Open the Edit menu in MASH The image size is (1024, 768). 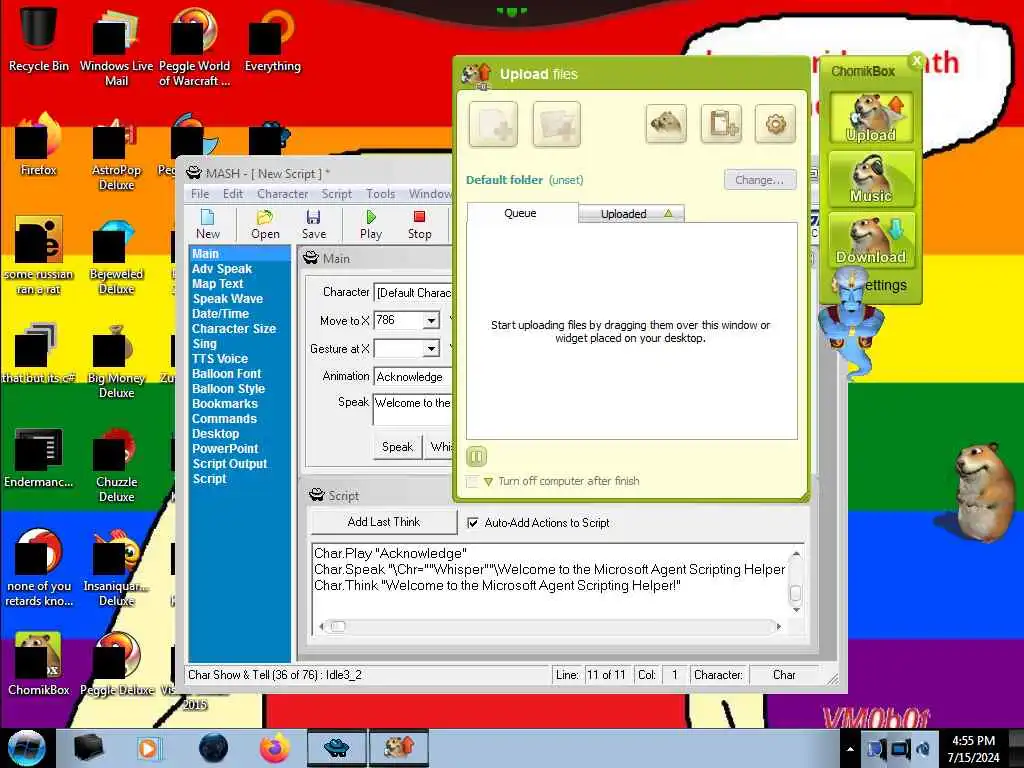point(232,194)
